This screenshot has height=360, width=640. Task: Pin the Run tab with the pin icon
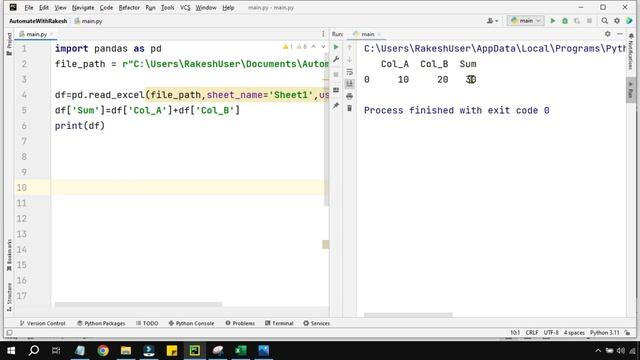(x=336, y=106)
